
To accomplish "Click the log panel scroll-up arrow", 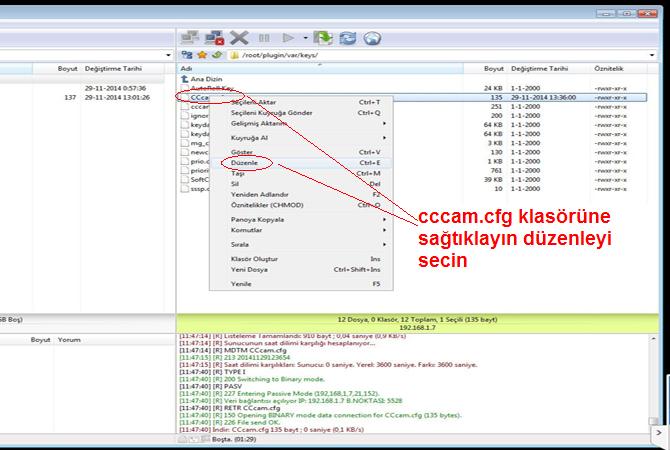I will pos(653,339).
